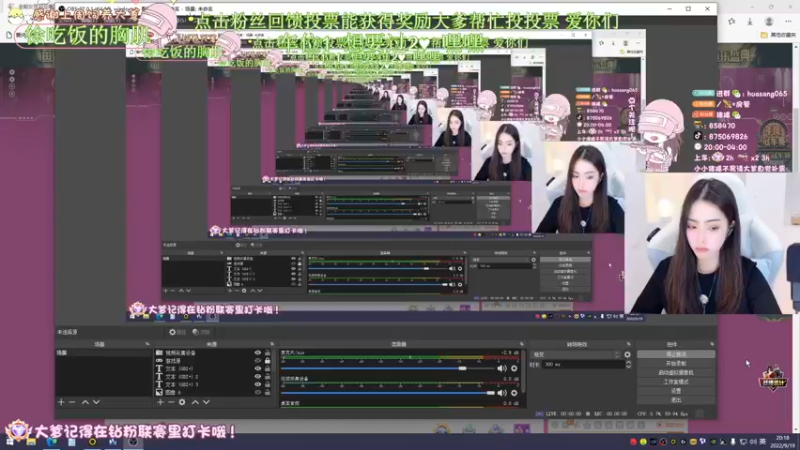Click the OBS Studio taskbar icon
This screenshot has width=800, height=450.
click(x=133, y=442)
